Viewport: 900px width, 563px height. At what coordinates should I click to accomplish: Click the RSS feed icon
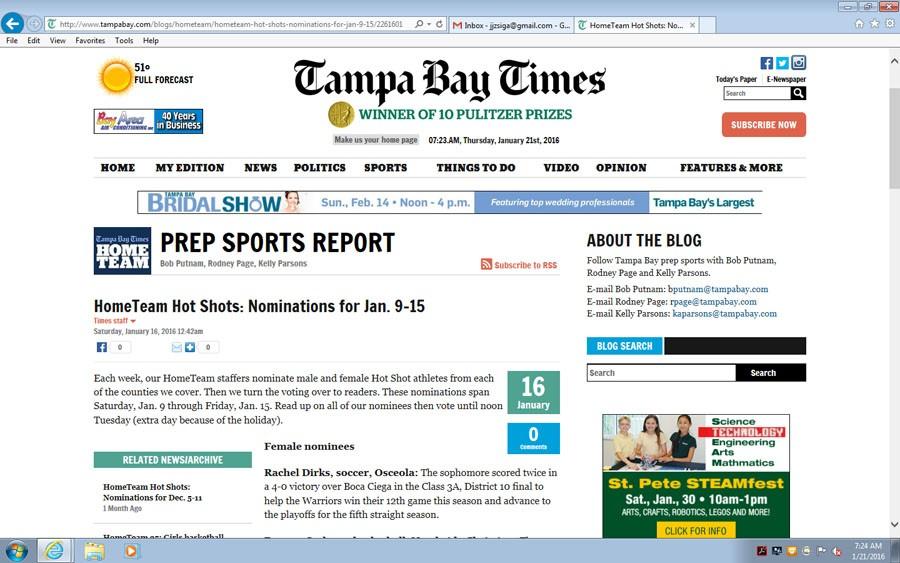tap(486, 264)
